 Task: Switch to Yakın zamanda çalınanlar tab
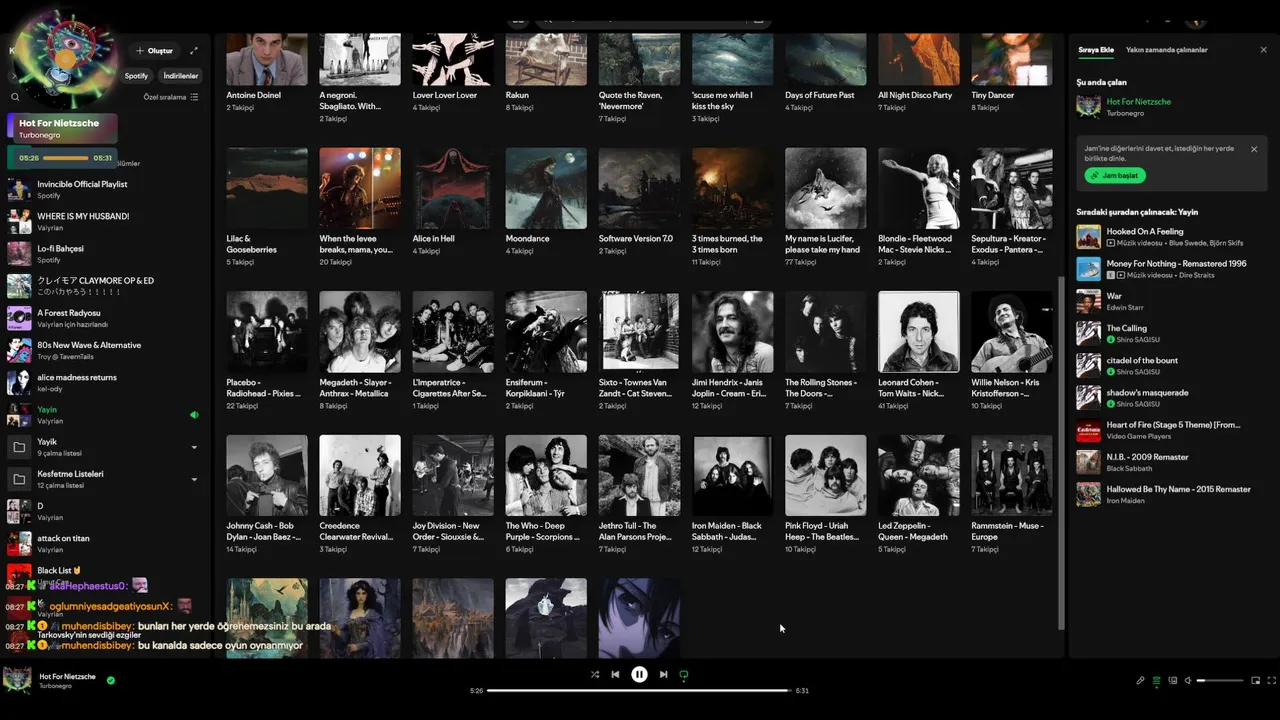click(1167, 50)
